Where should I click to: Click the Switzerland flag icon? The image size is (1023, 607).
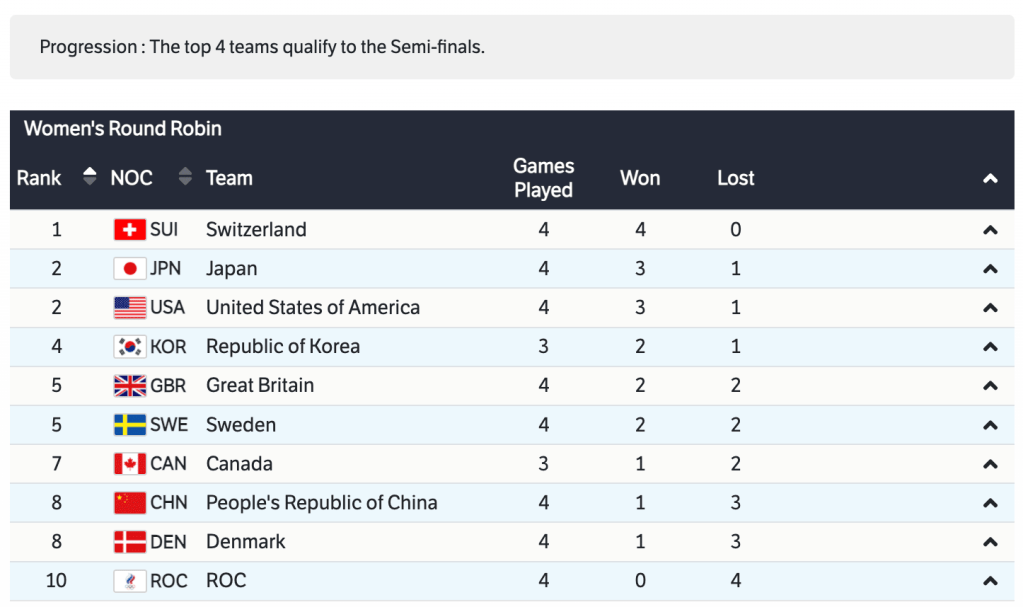pyautogui.click(x=130, y=230)
